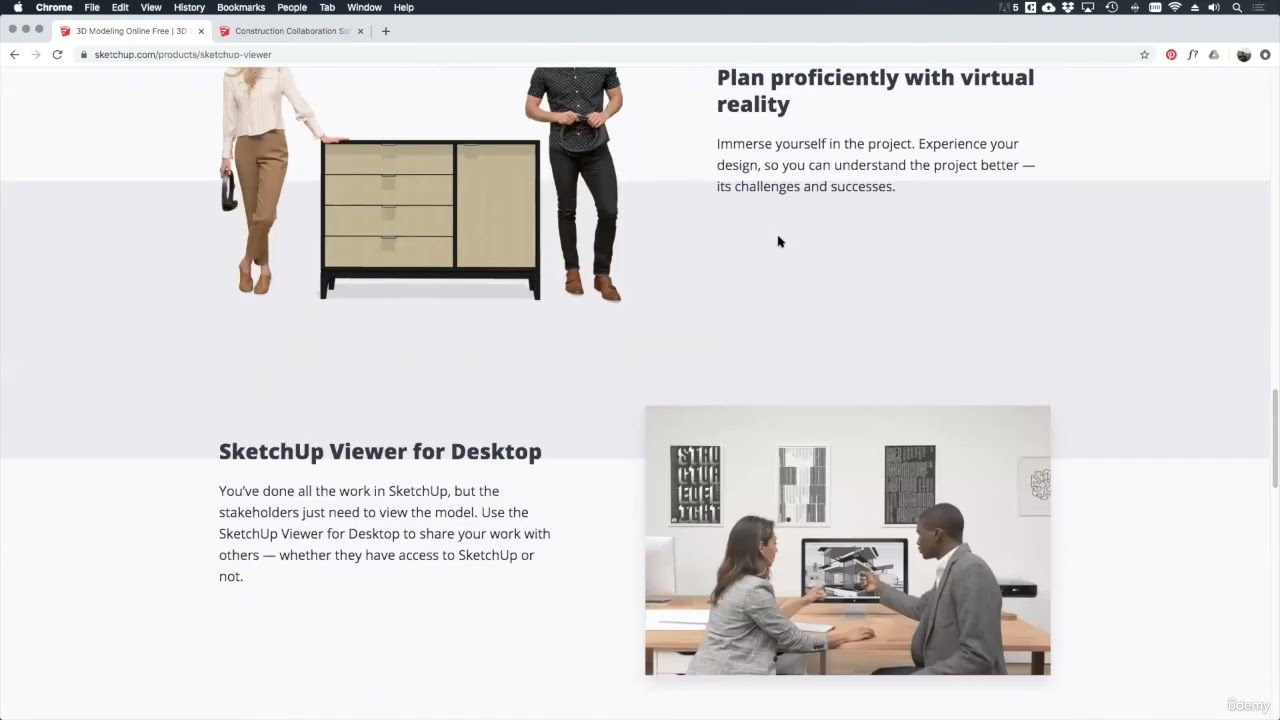Open the fonts identifier extension icon
Image resolution: width=1280 pixels, height=720 pixels.
pyautogui.click(x=1193, y=55)
